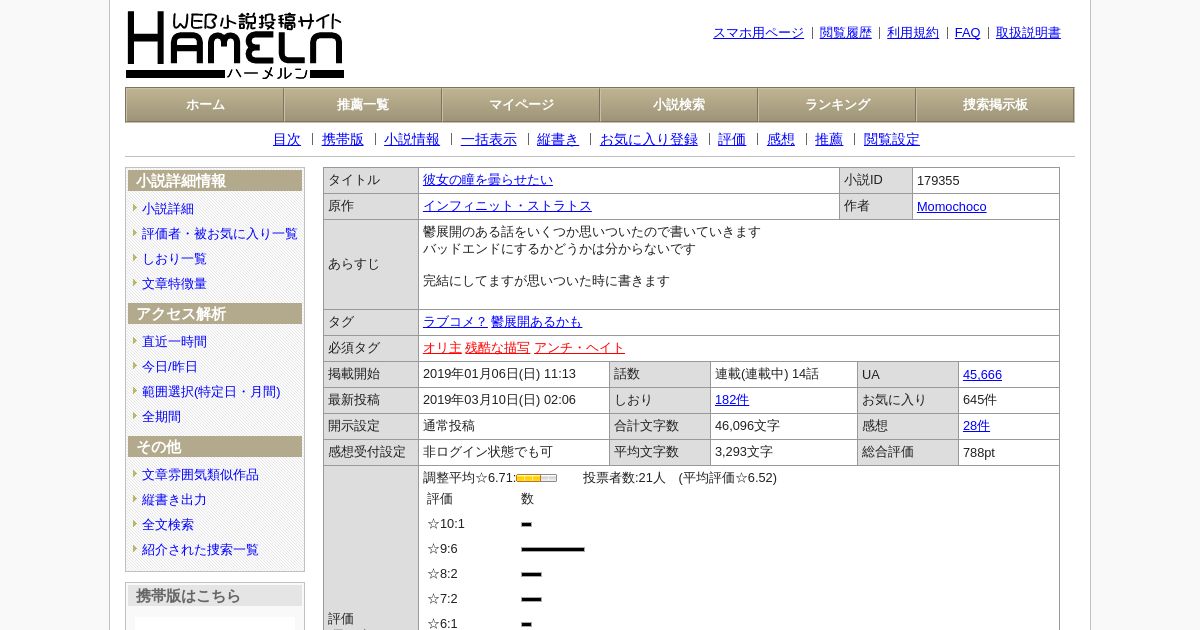Open スマホ用ページ link
The image size is (1200, 630).
(758, 33)
